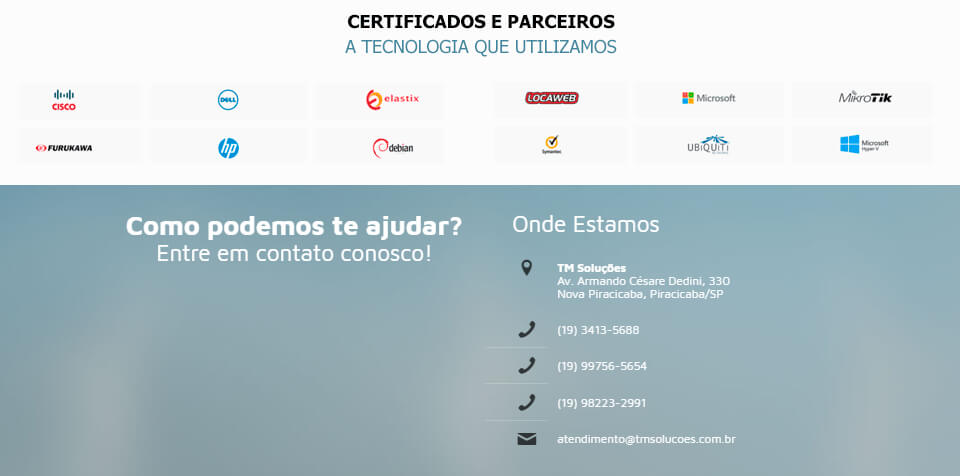Click the Onde Estamos heading
The image size is (960, 476).
click(x=585, y=224)
